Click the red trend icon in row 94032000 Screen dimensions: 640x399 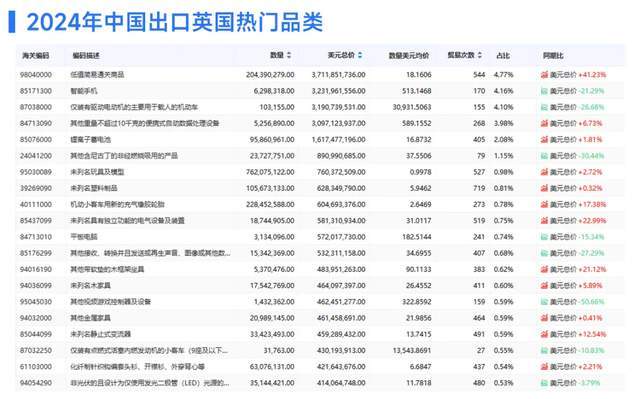pos(544,318)
